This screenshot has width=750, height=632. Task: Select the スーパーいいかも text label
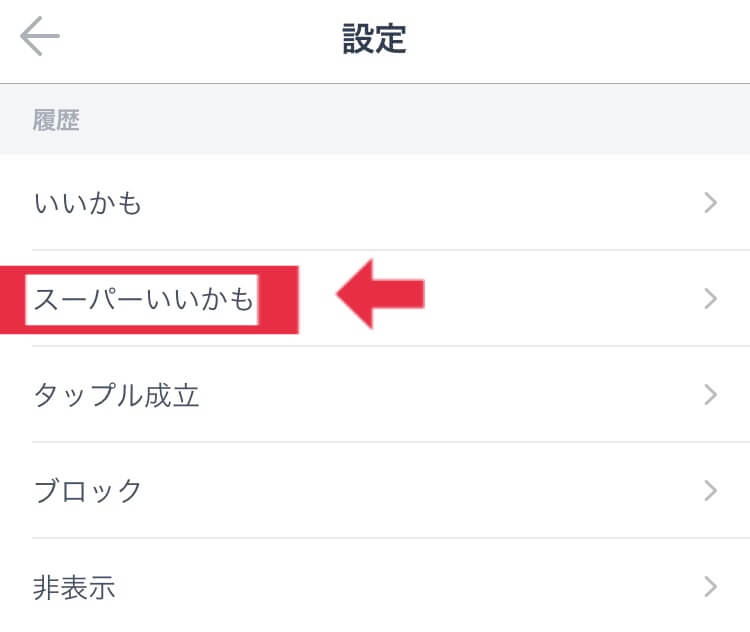click(144, 298)
